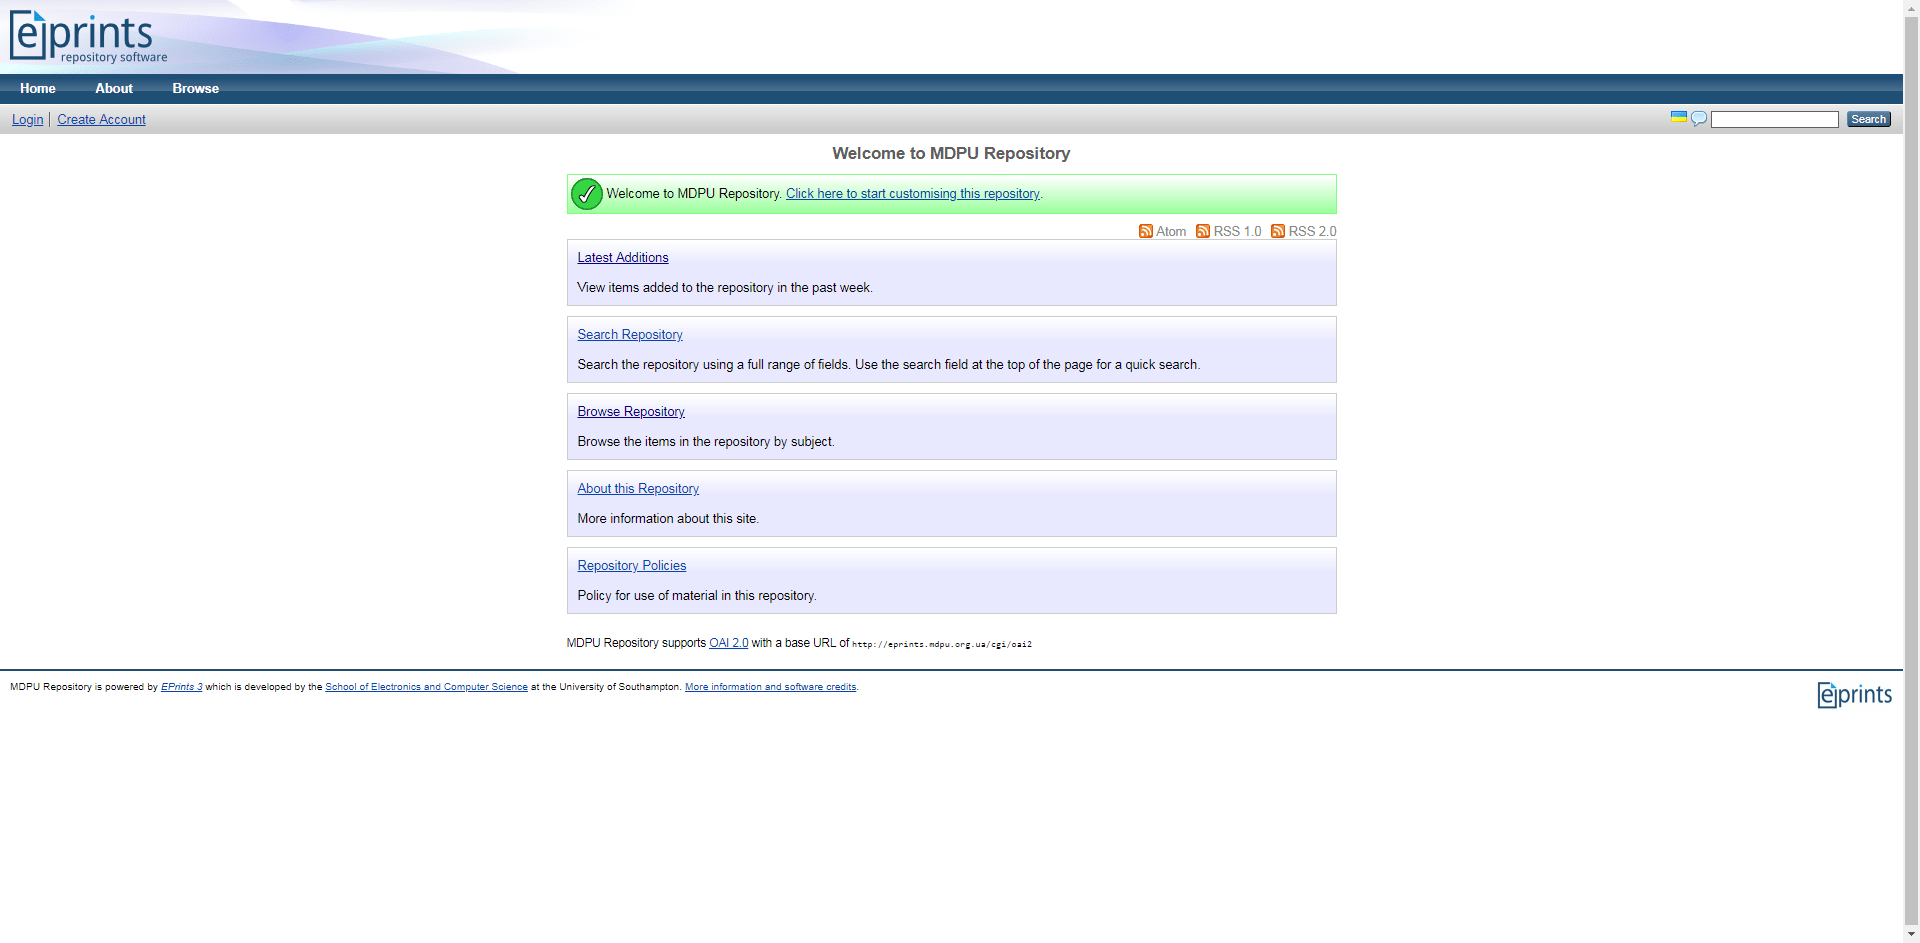Open the Latest Additions link
1920x943 pixels.
(x=622, y=257)
